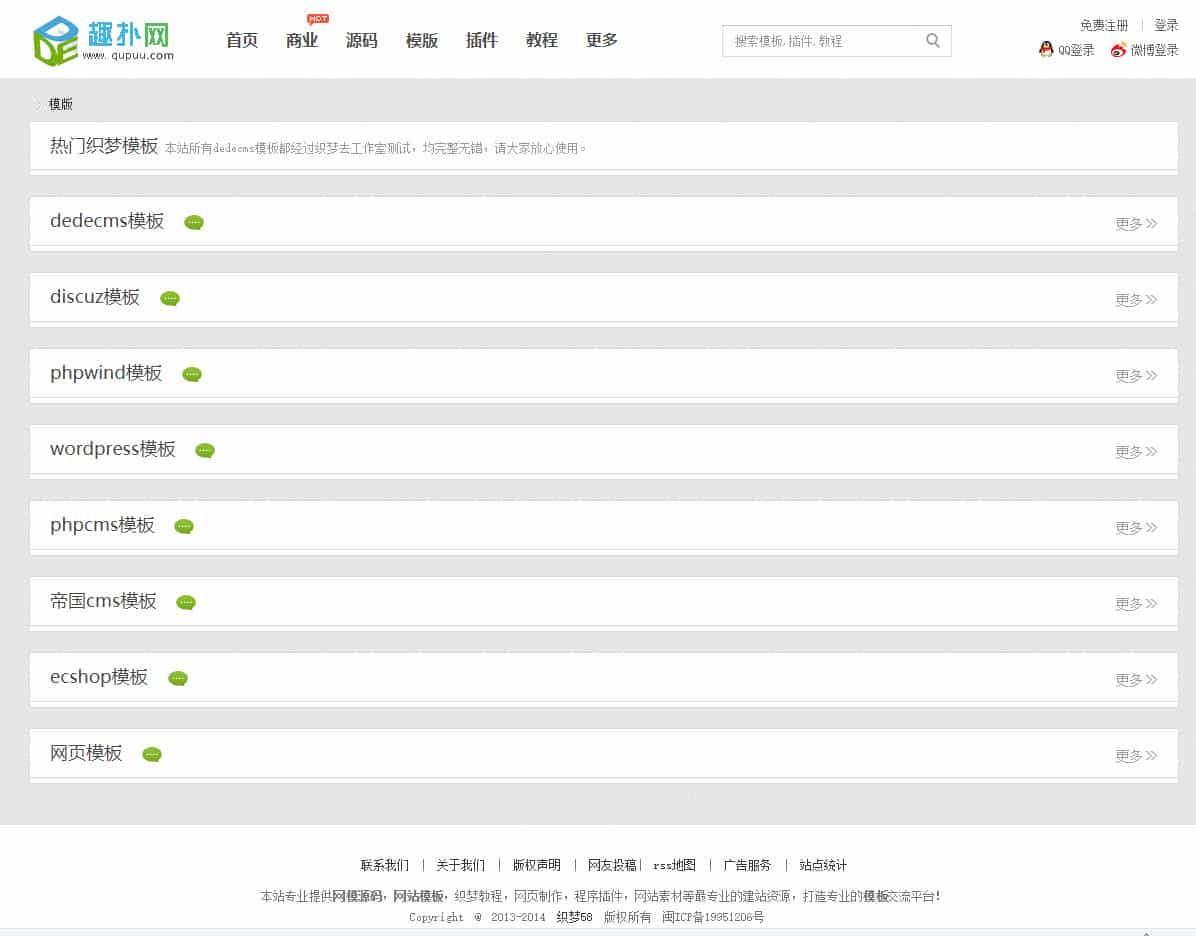Click the 模版 breadcrumb
This screenshot has width=1196, height=936.
[x=60, y=104]
